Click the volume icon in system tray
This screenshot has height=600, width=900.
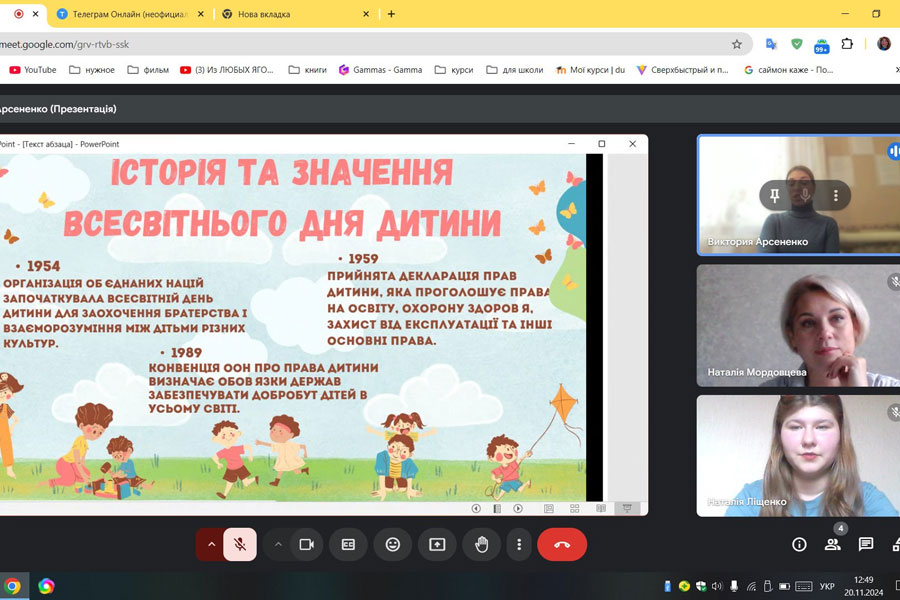716,585
